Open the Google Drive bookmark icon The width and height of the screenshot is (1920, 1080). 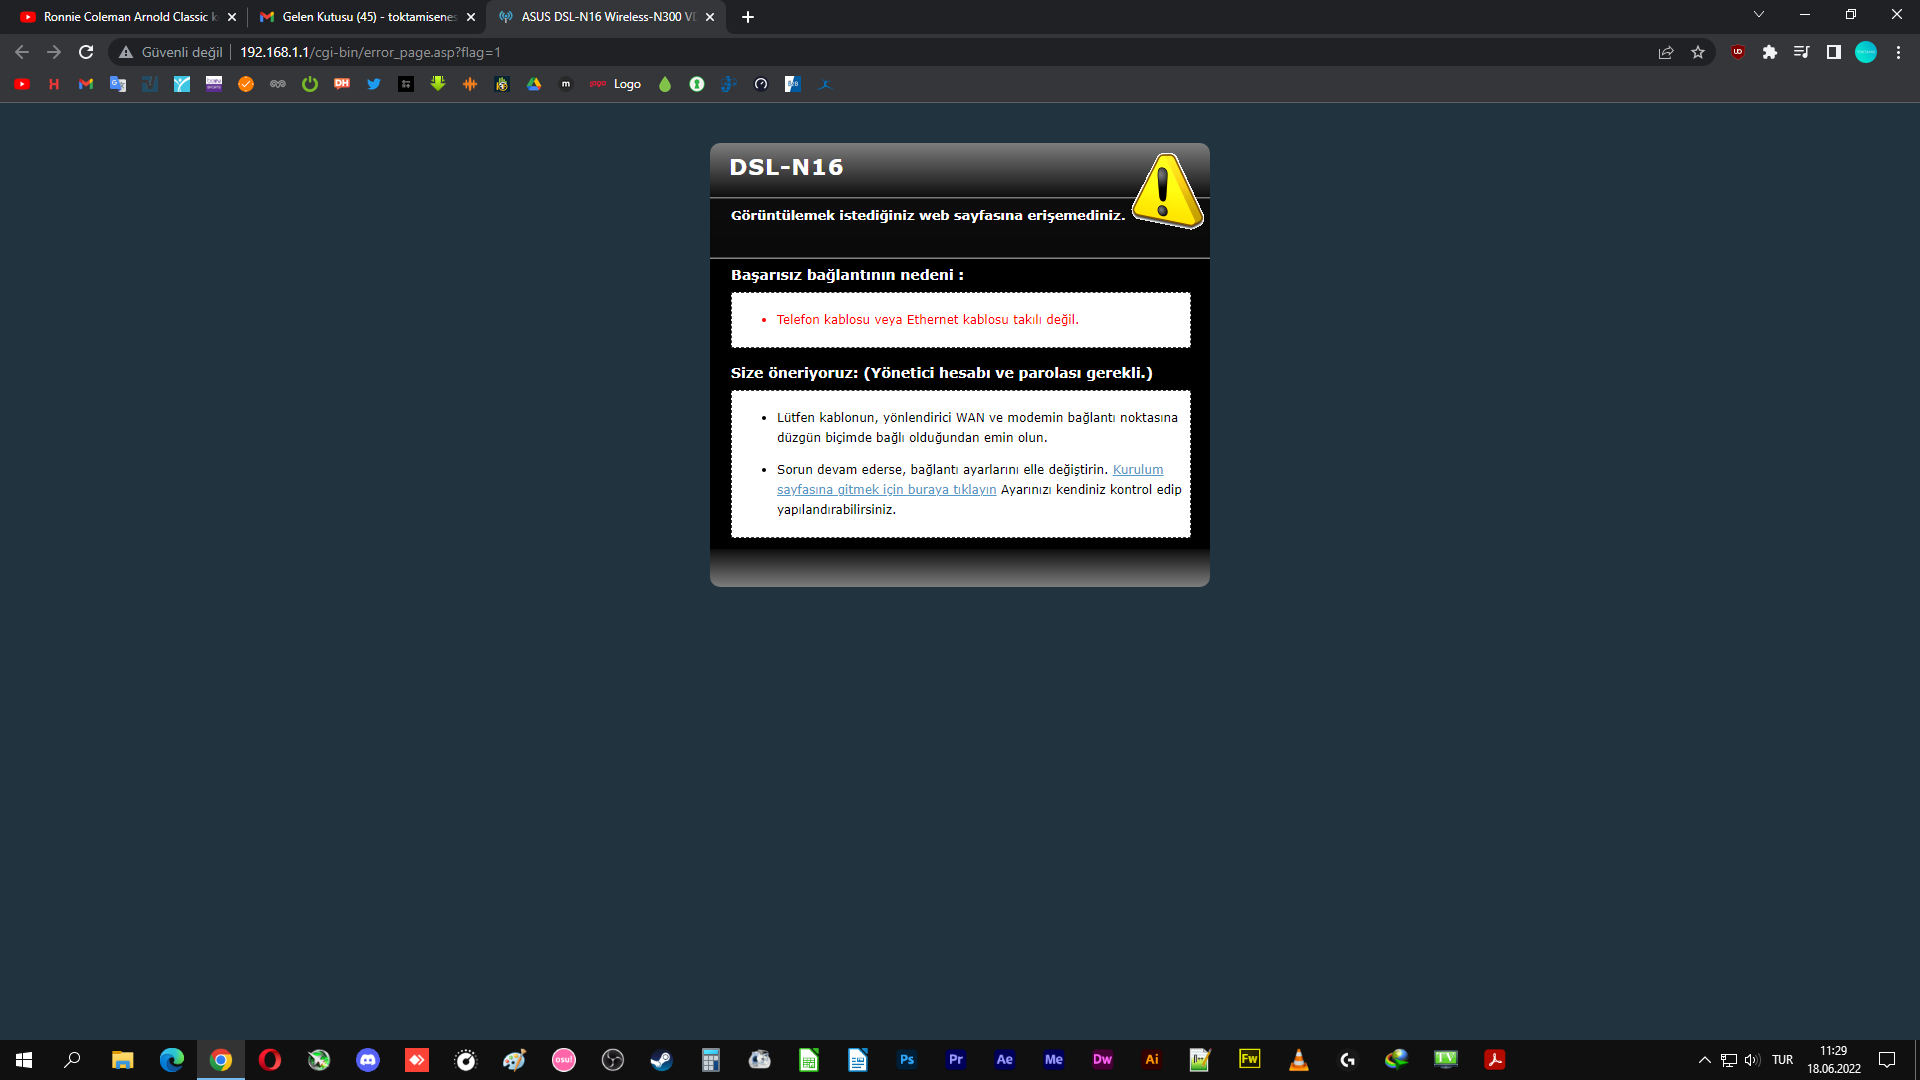[534, 84]
